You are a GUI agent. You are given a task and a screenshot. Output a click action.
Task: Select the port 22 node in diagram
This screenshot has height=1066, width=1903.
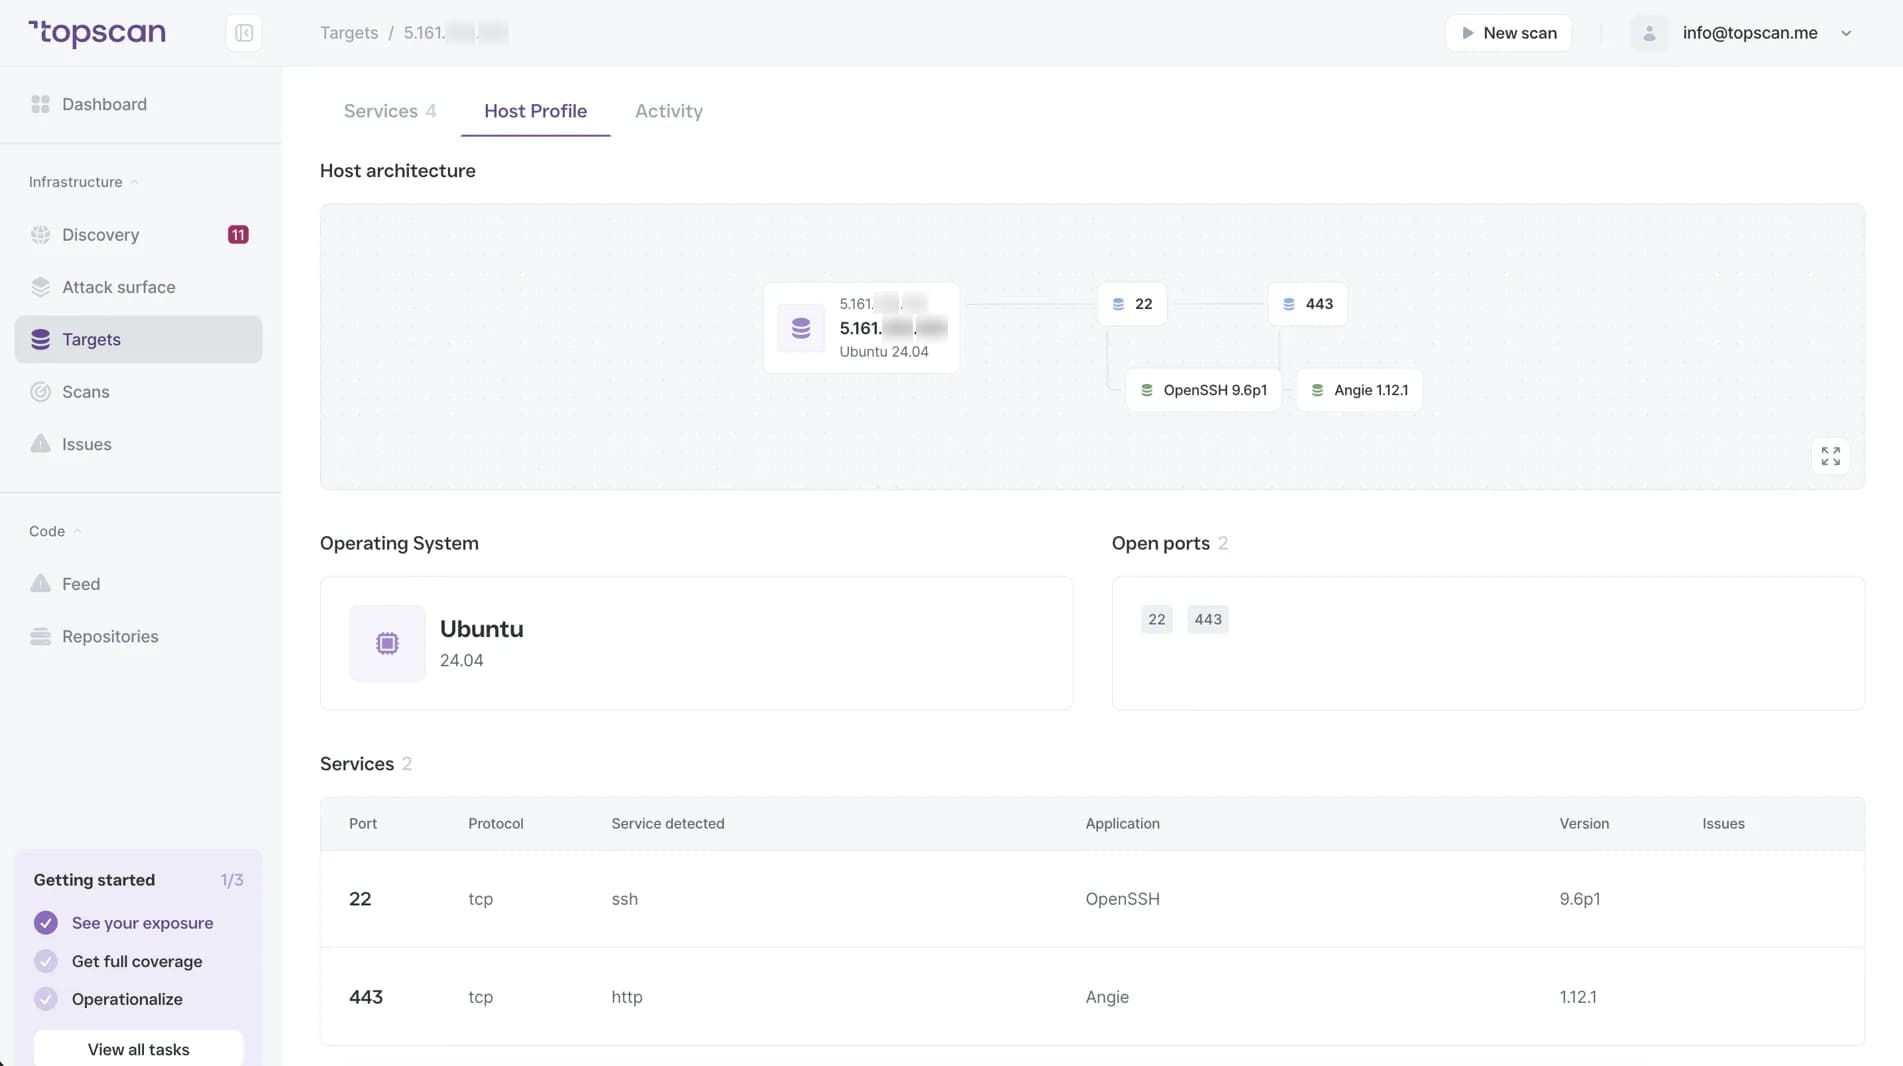pyautogui.click(x=1132, y=304)
